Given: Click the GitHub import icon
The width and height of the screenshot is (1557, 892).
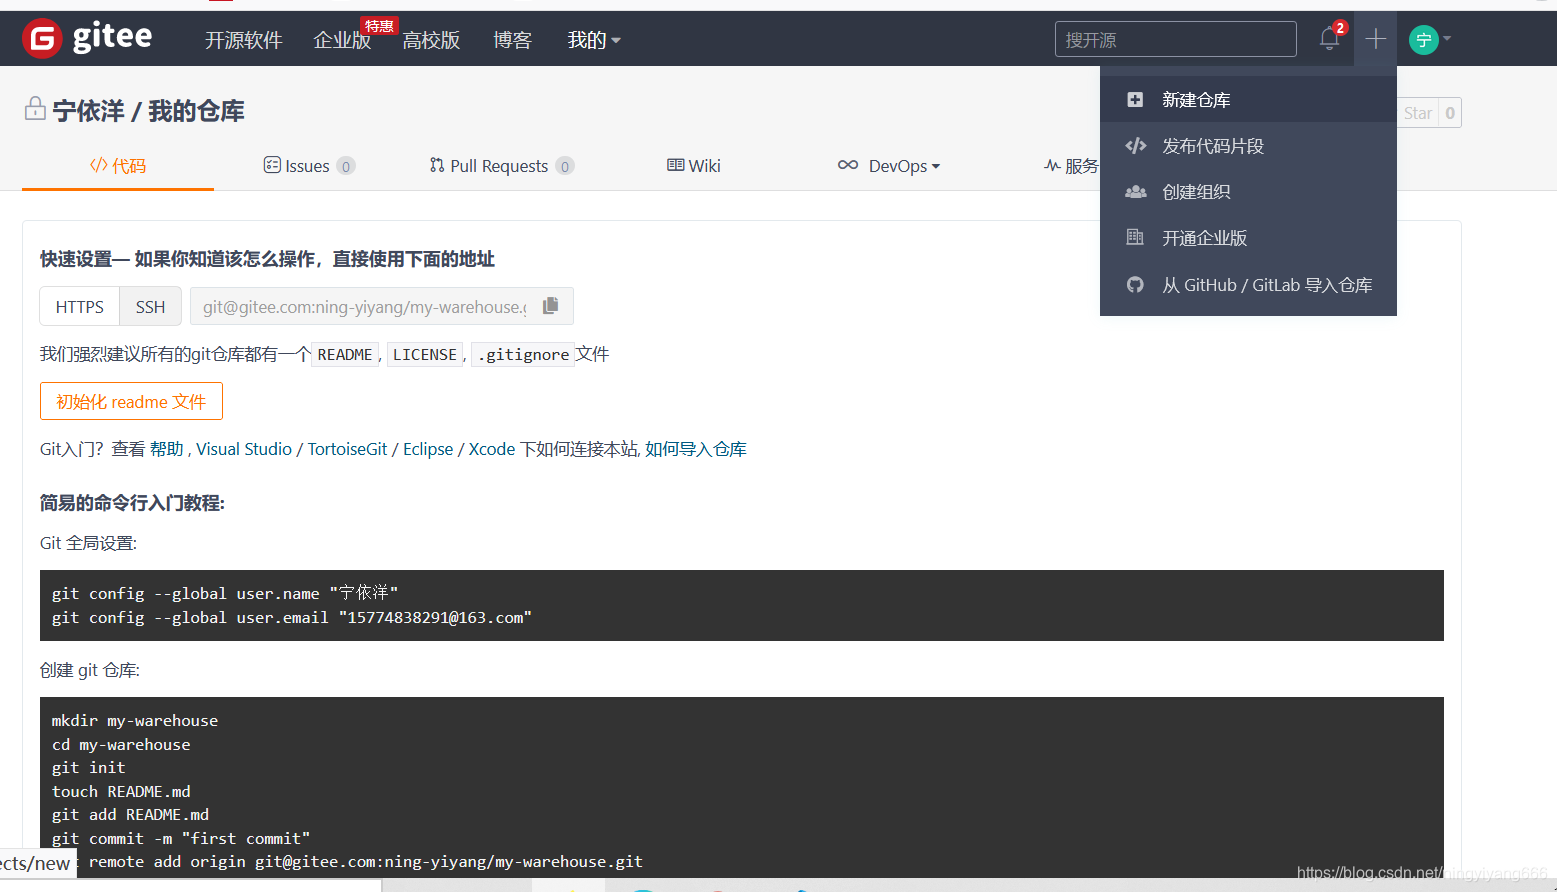Looking at the screenshot, I should (x=1135, y=285).
